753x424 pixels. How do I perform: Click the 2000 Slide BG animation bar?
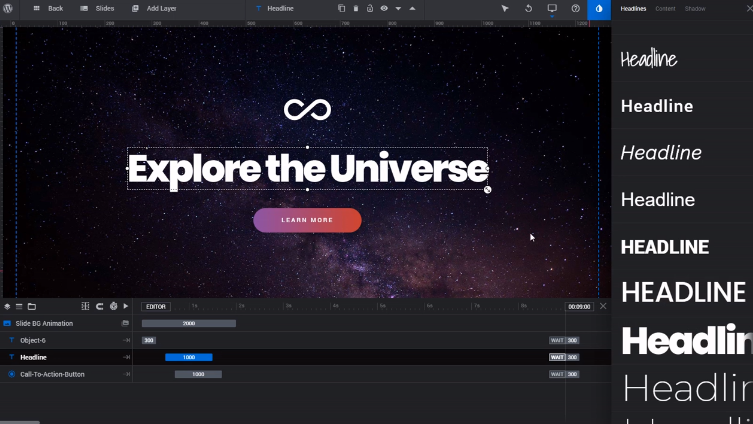(189, 323)
